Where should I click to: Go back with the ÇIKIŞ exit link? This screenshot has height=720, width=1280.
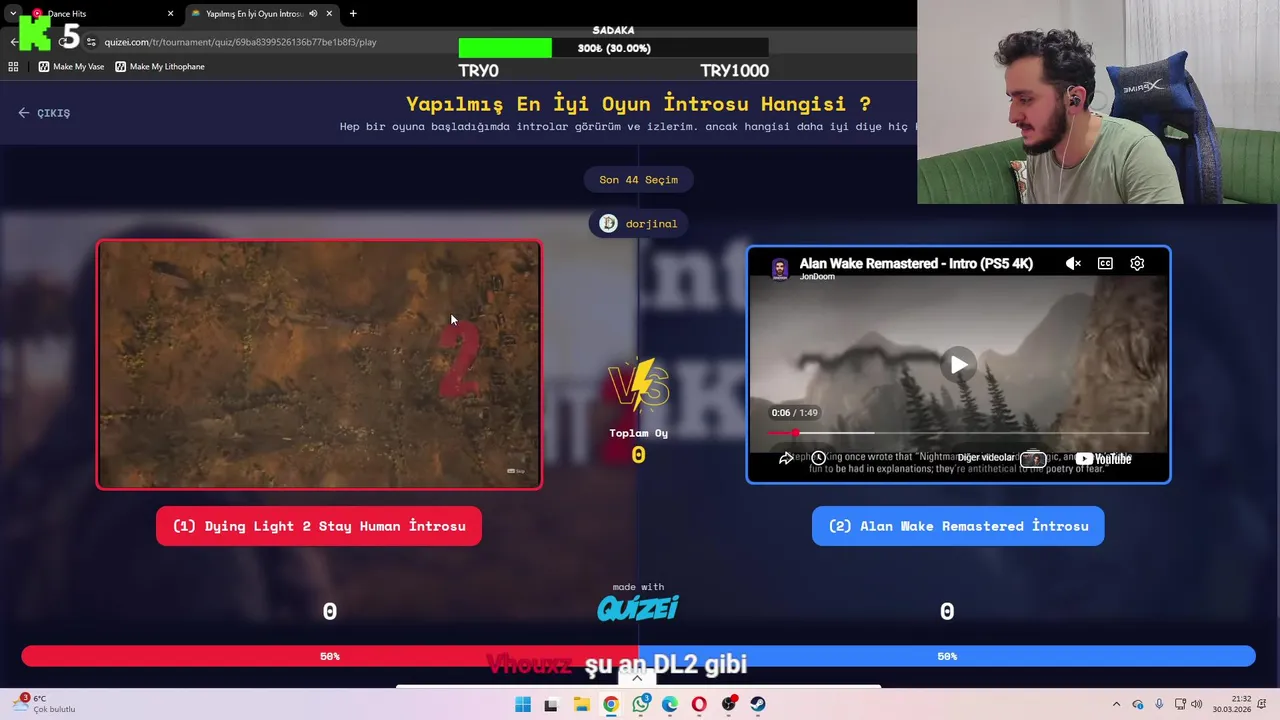pyautogui.click(x=44, y=113)
